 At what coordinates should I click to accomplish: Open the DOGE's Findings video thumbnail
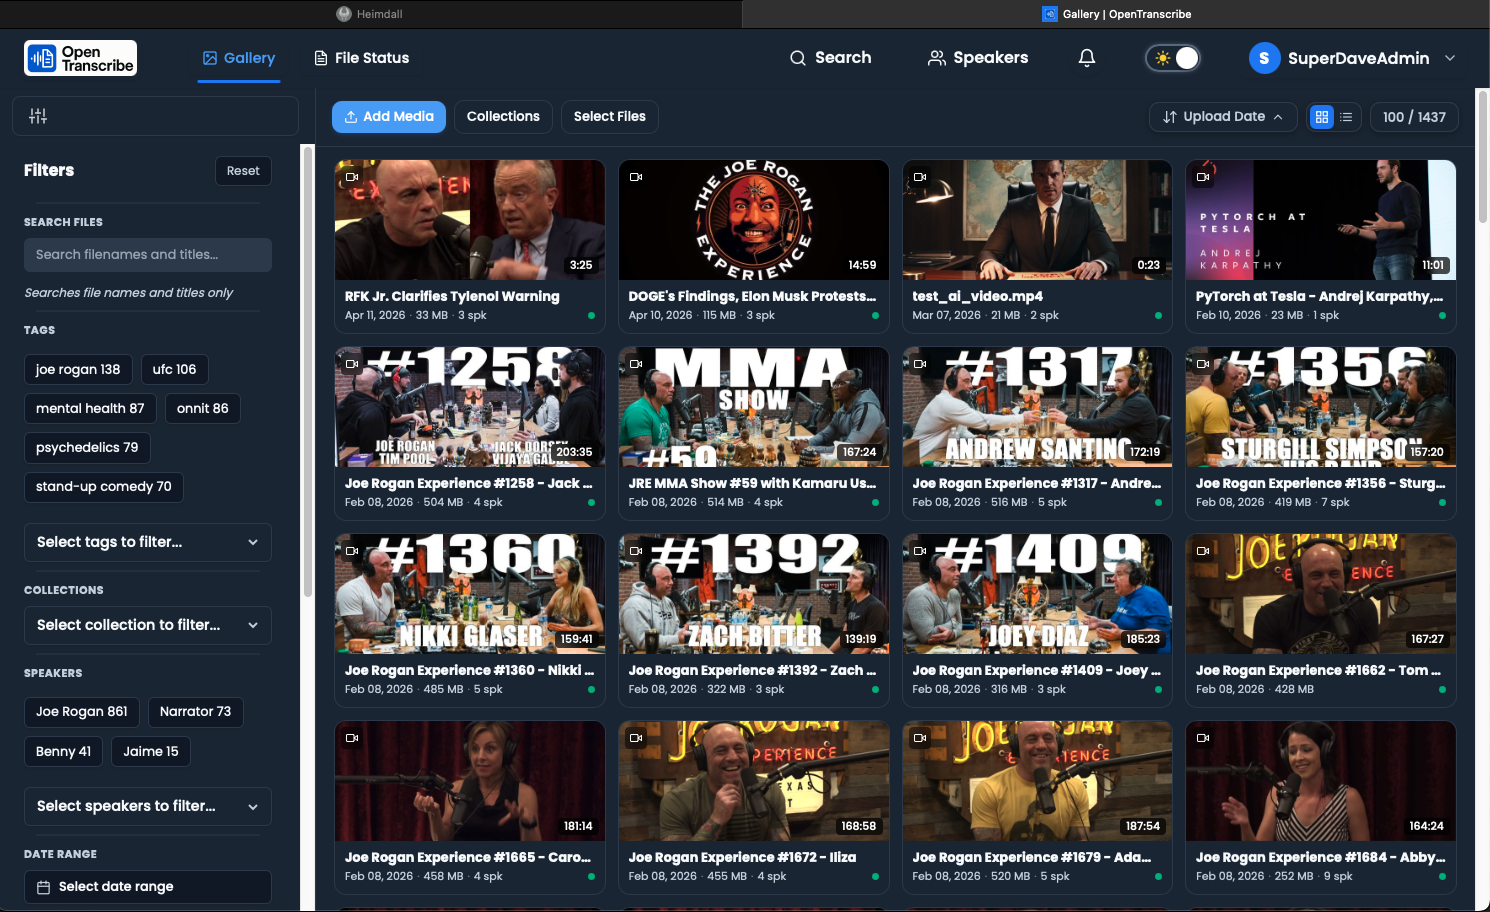click(x=754, y=220)
